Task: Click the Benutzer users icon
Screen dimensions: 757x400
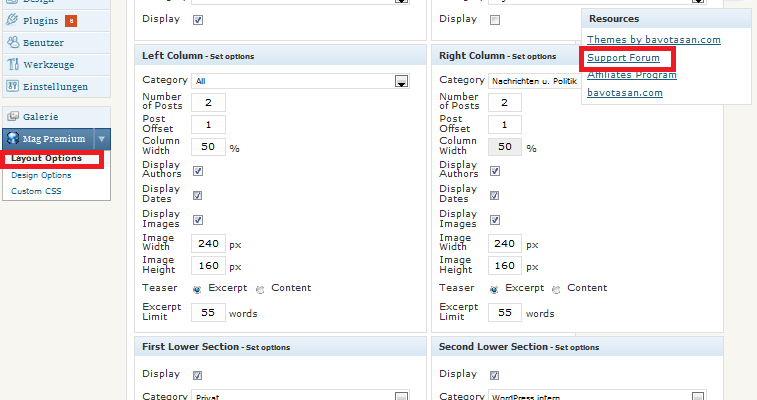Action: click(x=13, y=42)
